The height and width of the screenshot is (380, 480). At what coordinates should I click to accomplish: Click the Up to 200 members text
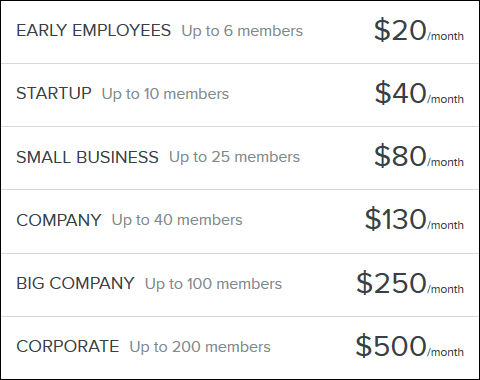pyautogui.click(x=200, y=347)
